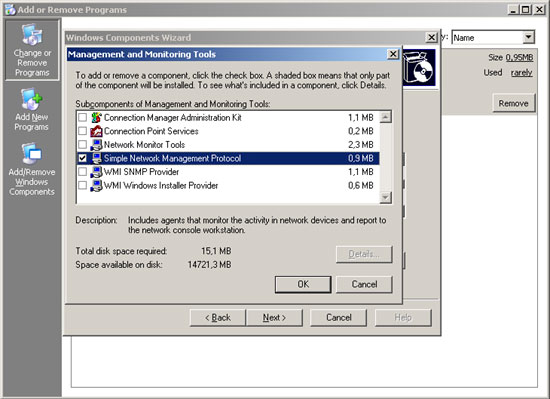
Task: Select WMI Windows Installer Provider row text
Action: coord(161,185)
